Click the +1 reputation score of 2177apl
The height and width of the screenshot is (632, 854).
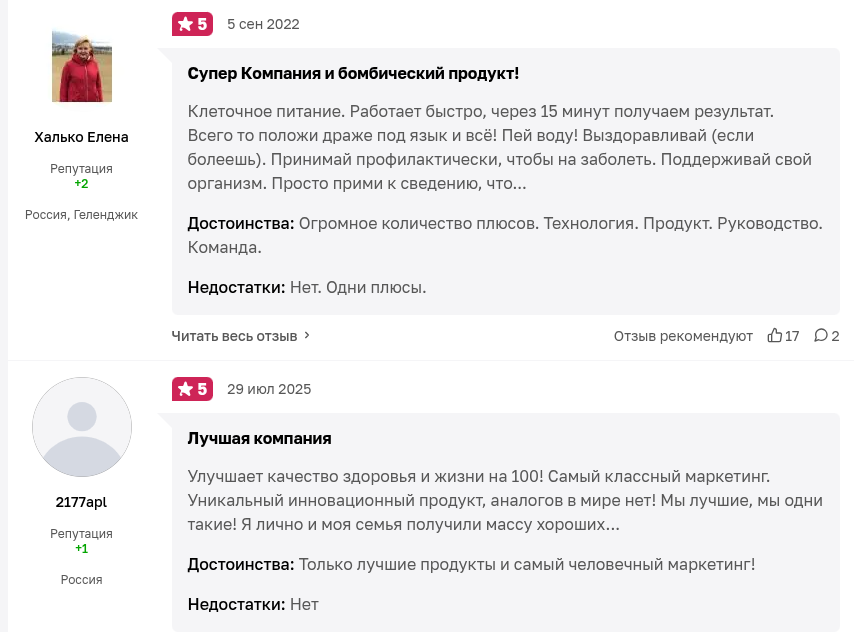(82, 549)
